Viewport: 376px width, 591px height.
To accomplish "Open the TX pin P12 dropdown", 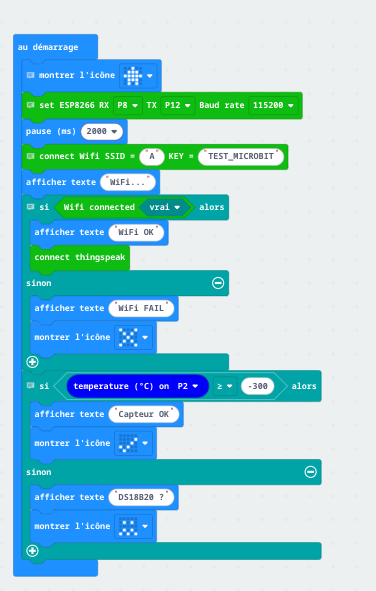I will coord(177,105).
